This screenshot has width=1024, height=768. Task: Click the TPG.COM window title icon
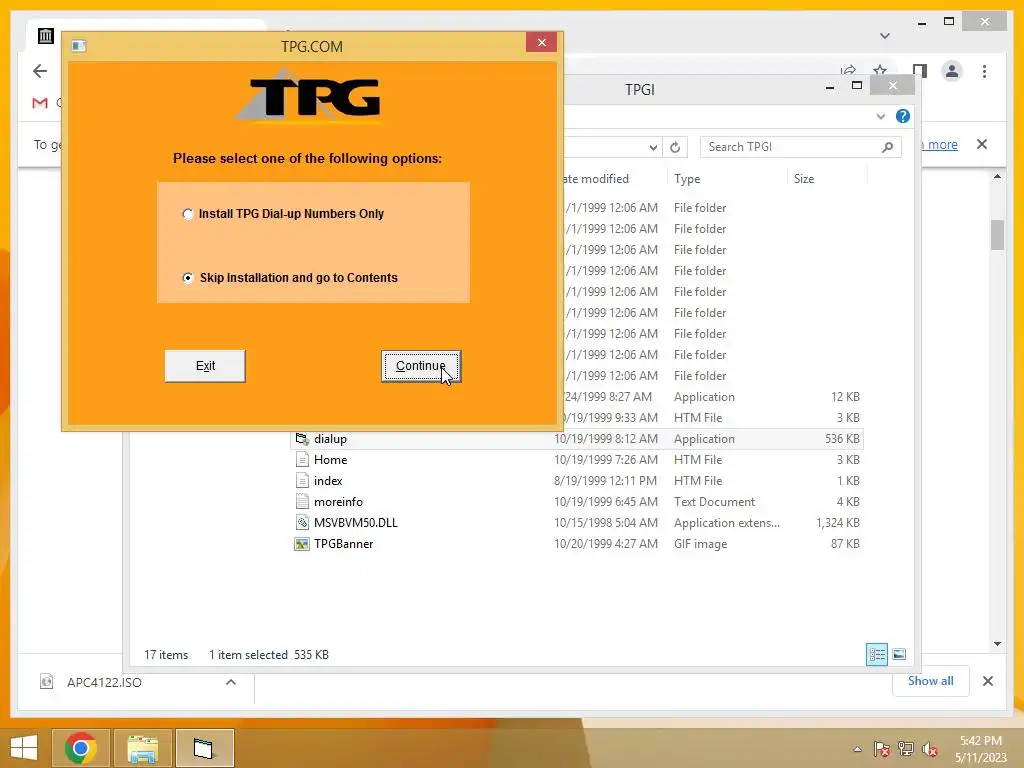click(79, 46)
